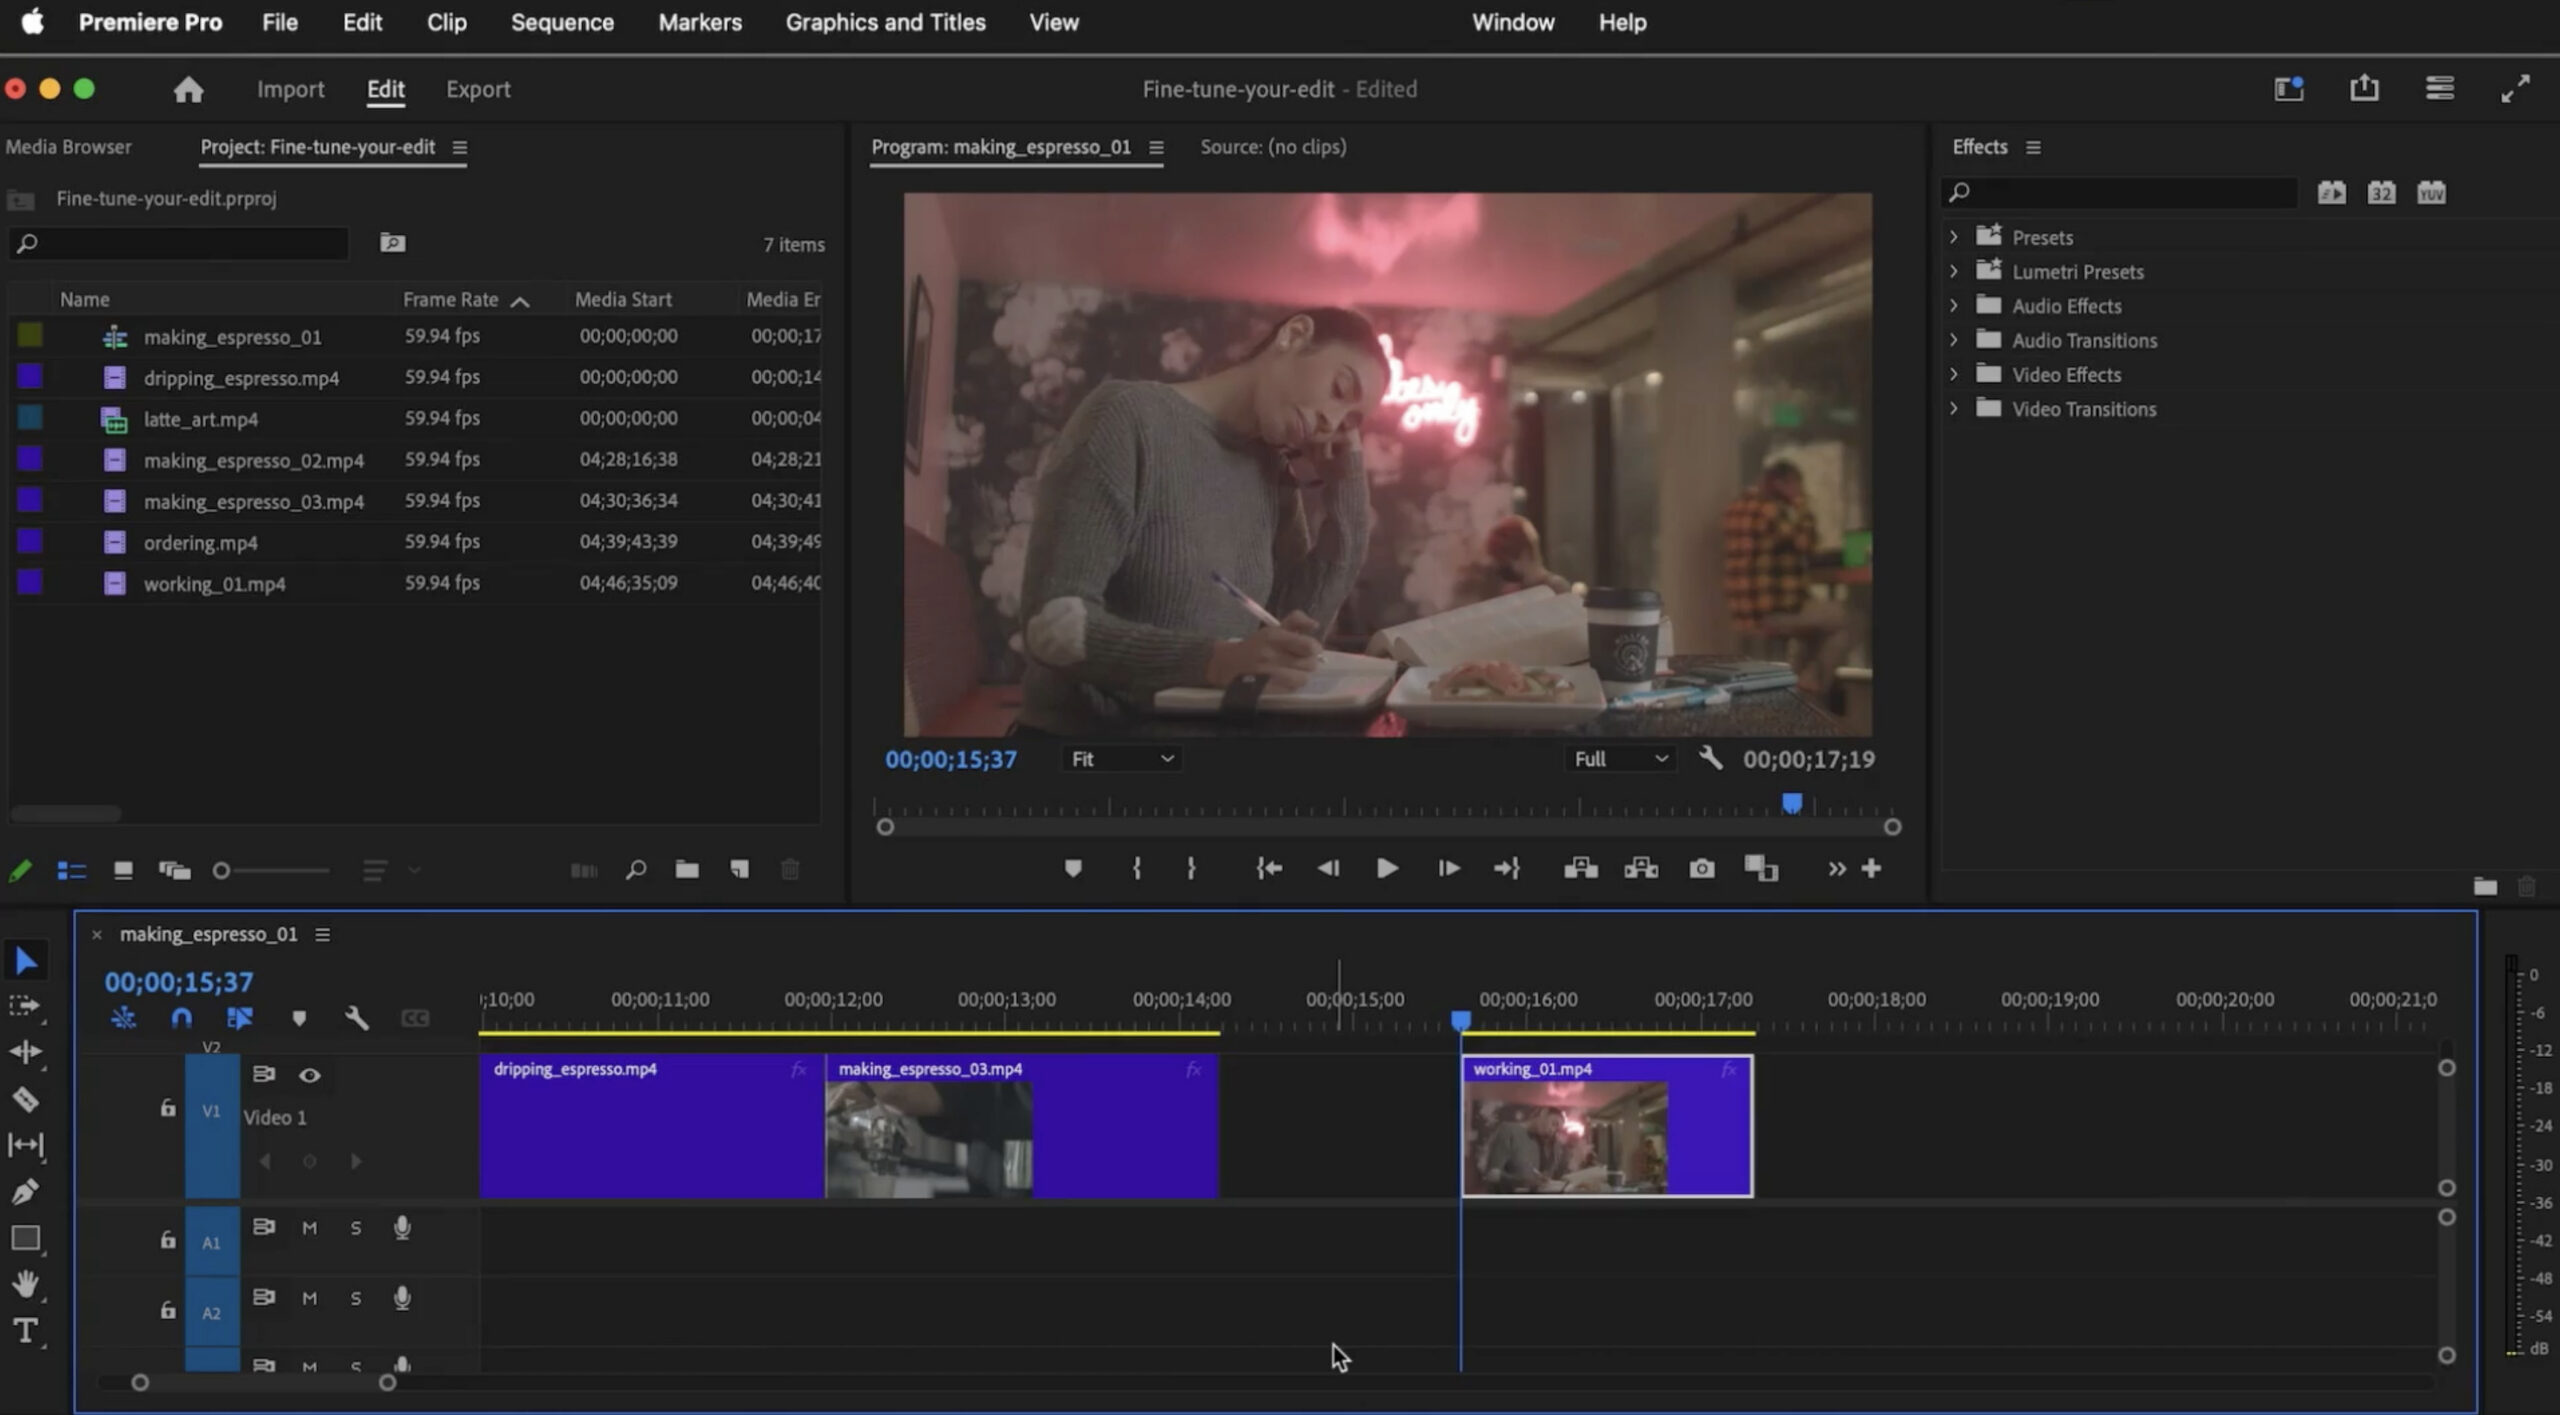Open the Fit zoom level dropdown
2560x1415 pixels.
click(1120, 759)
